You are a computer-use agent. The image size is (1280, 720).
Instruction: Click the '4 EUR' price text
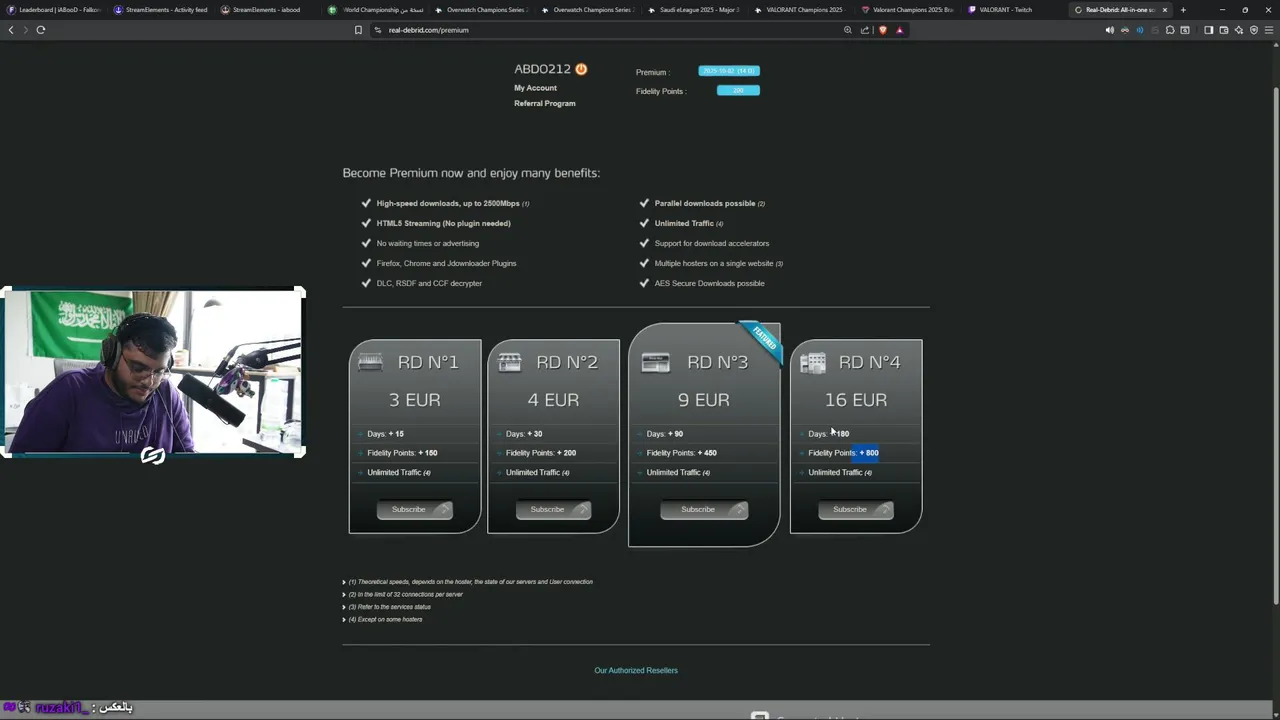point(553,400)
